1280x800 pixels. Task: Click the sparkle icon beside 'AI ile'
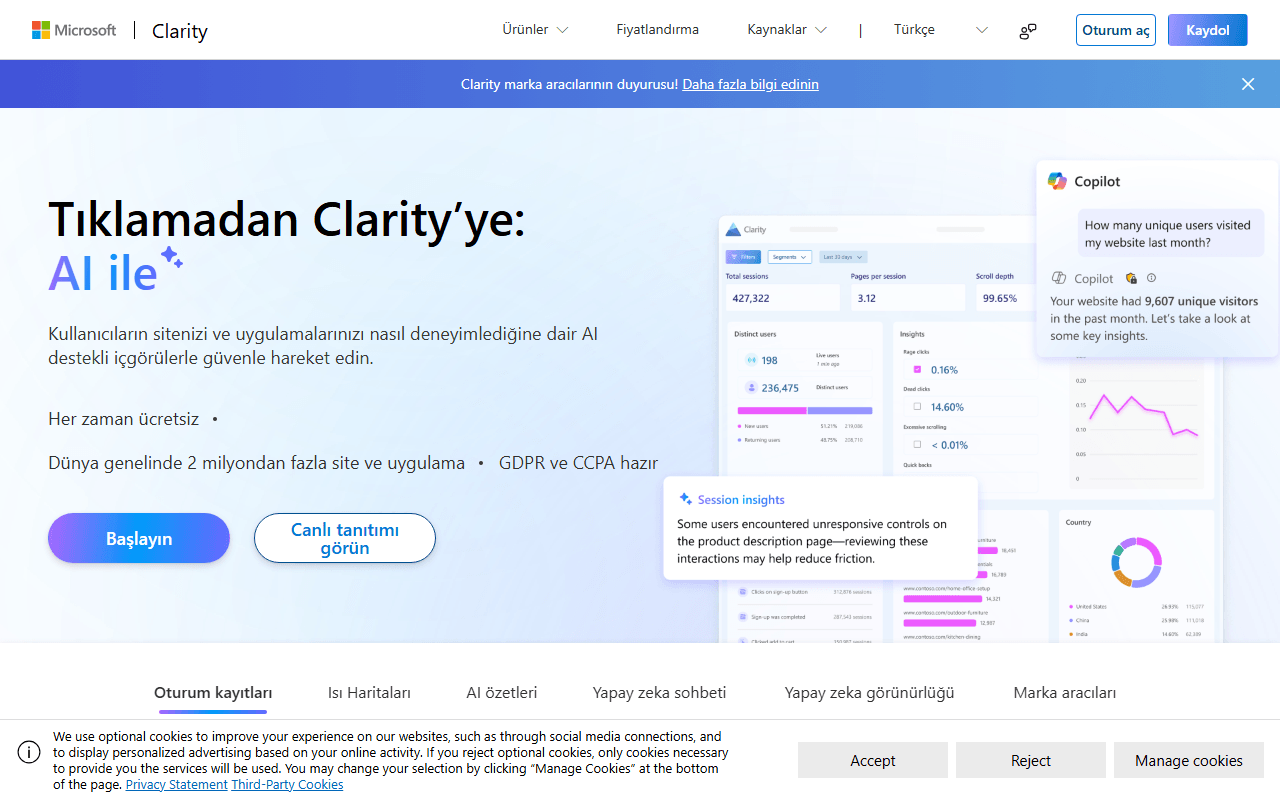172,257
